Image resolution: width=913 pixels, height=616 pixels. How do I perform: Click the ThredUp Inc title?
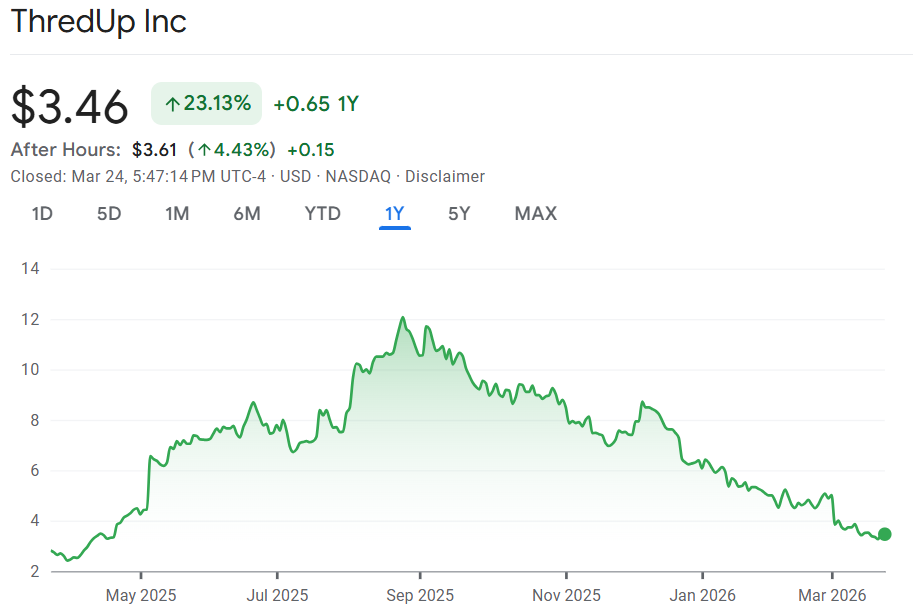(x=98, y=22)
